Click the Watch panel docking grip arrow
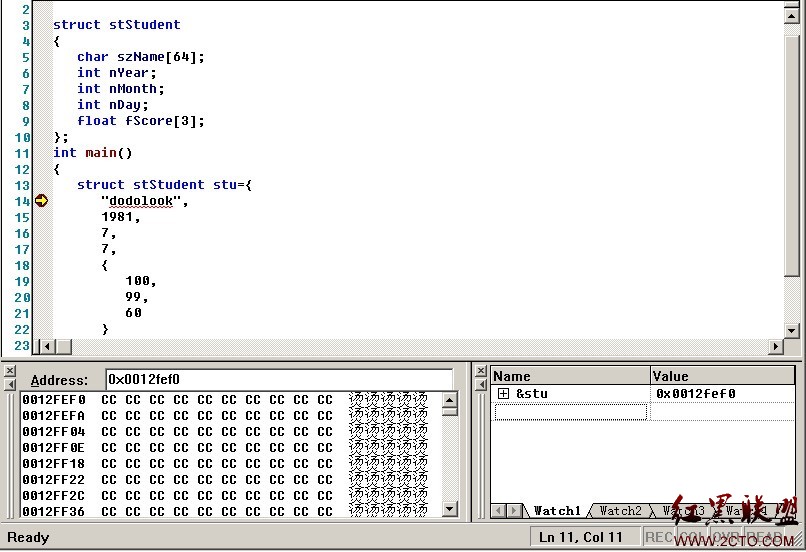 click(481, 384)
